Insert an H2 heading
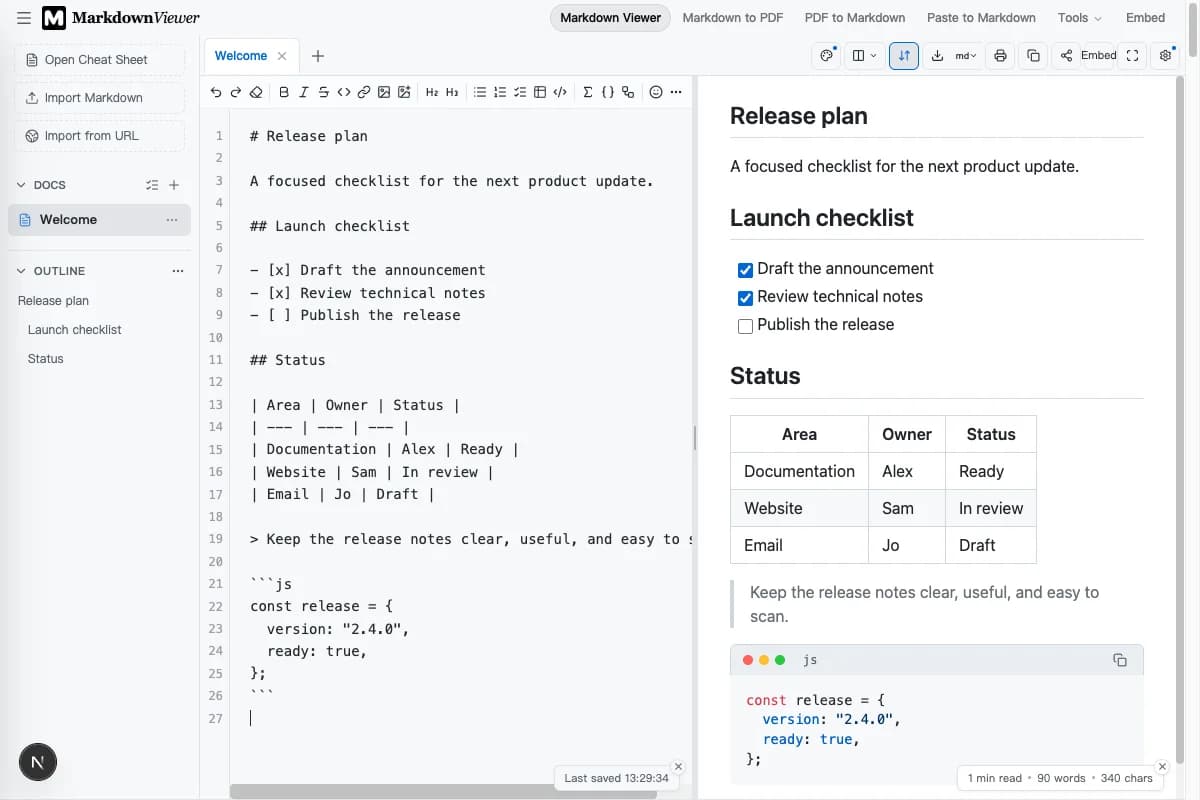Image resolution: width=1200 pixels, height=800 pixels. coord(432,92)
